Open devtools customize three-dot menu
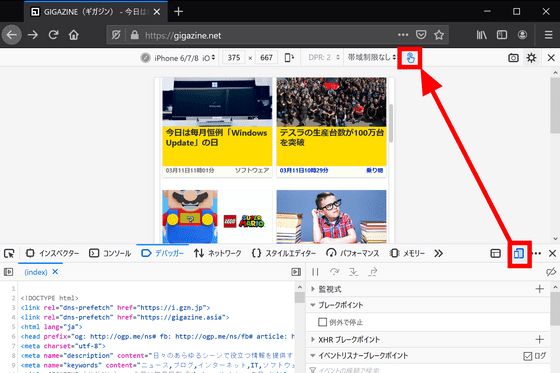 [536, 253]
